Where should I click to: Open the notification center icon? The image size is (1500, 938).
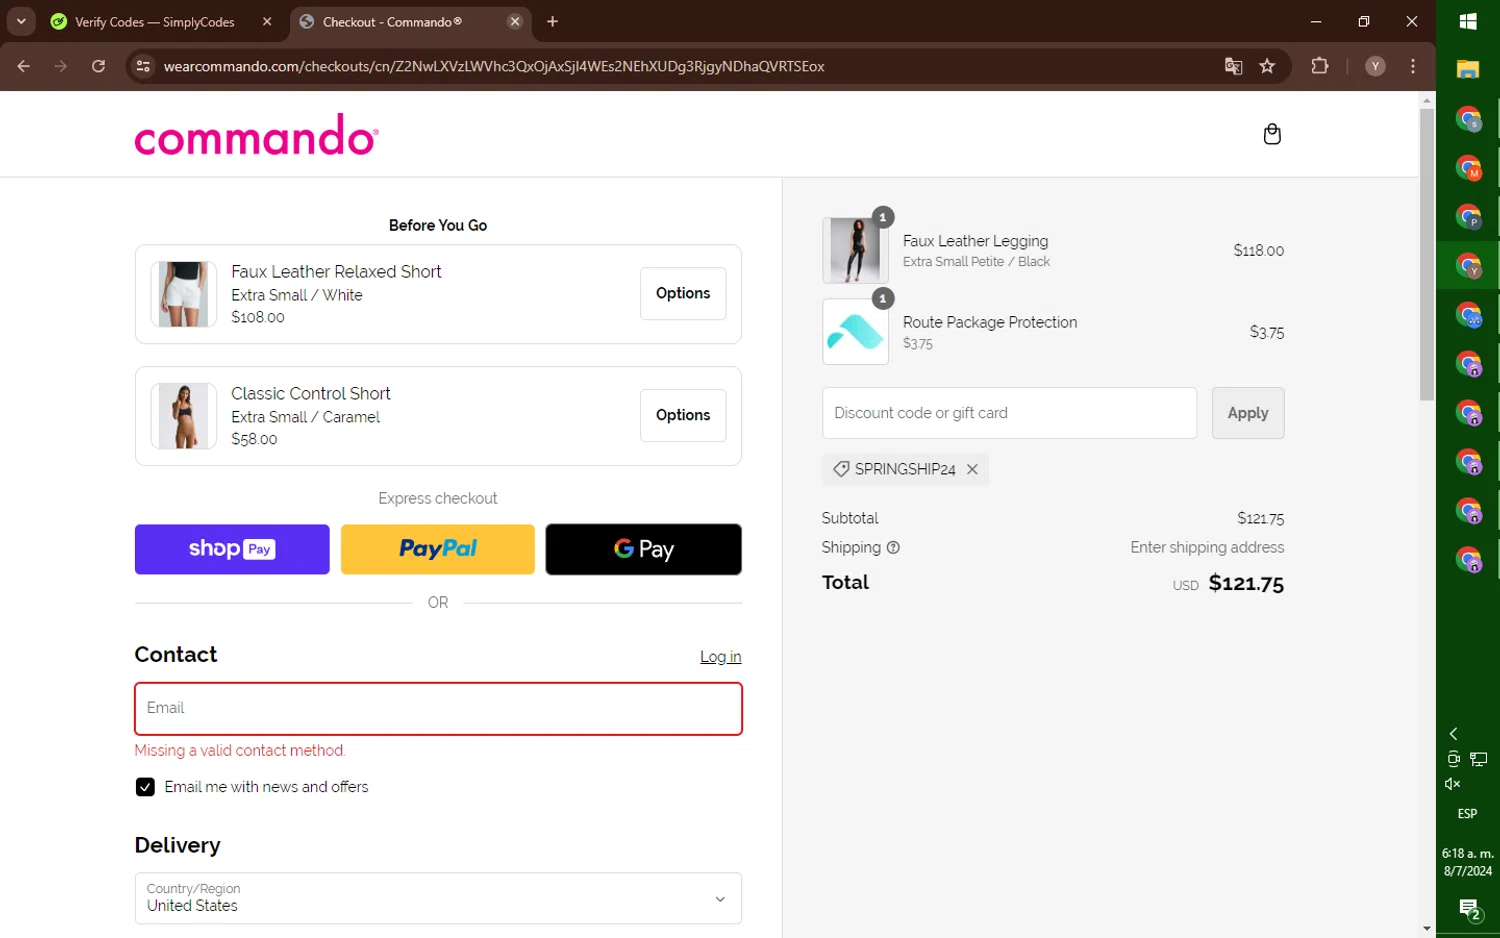(1469, 910)
